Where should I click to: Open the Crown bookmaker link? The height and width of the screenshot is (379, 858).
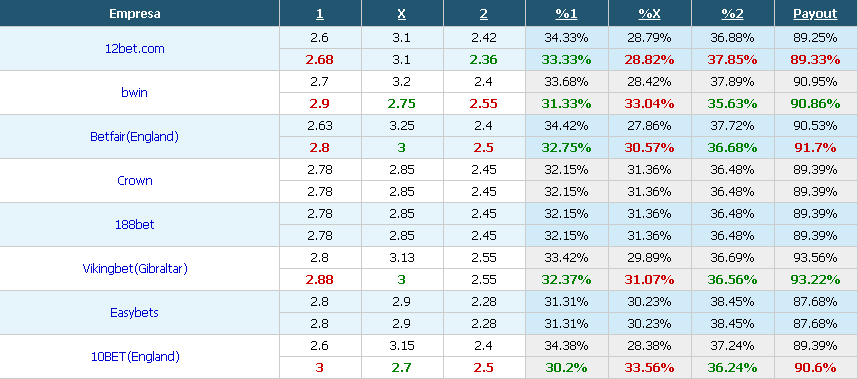(x=135, y=180)
